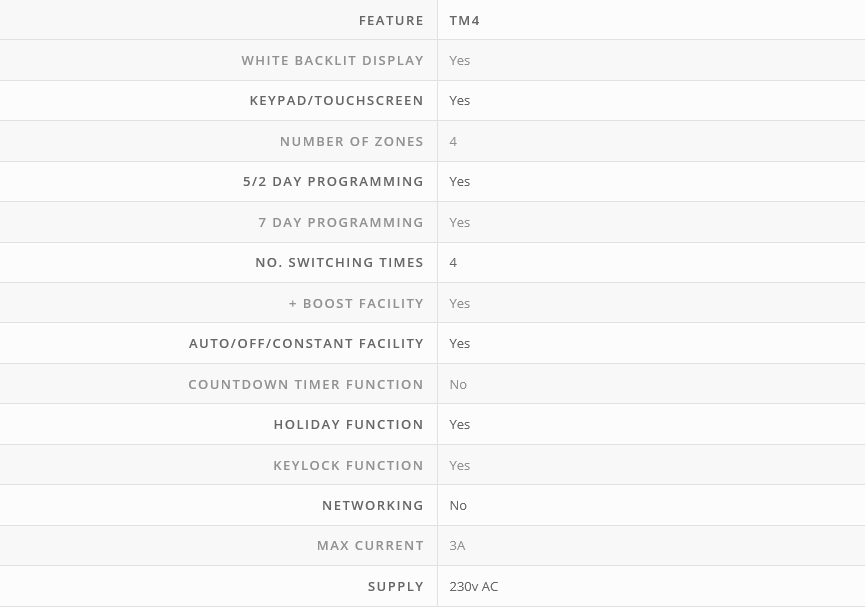Click the + BOOST FACILITY label
Viewport: 865px width, 607px height.
coord(356,303)
